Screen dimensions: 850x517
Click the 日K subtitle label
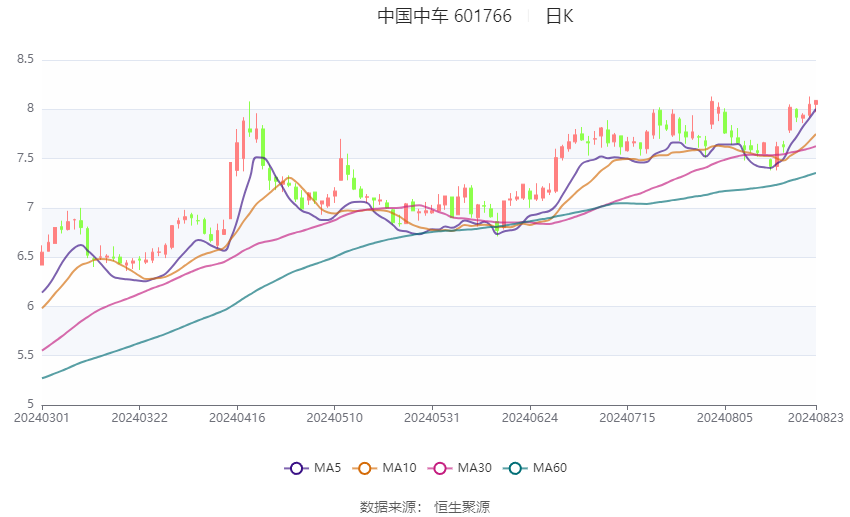tap(559, 16)
